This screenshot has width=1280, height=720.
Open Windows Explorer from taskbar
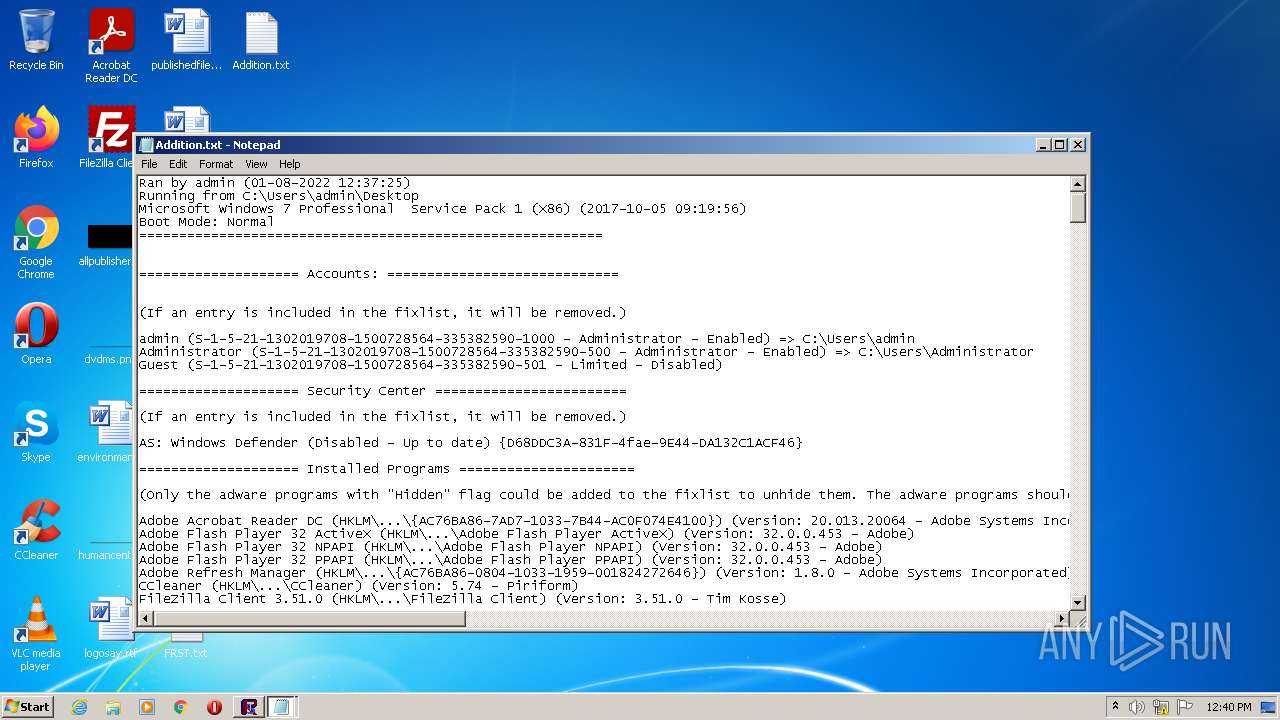pos(113,706)
